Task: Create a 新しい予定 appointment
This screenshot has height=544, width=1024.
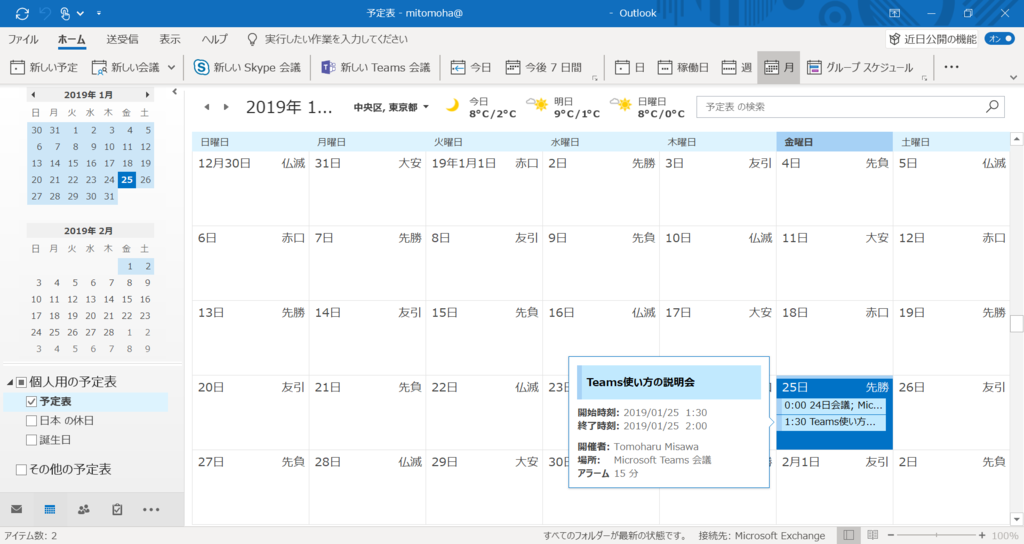Action: pos(44,67)
